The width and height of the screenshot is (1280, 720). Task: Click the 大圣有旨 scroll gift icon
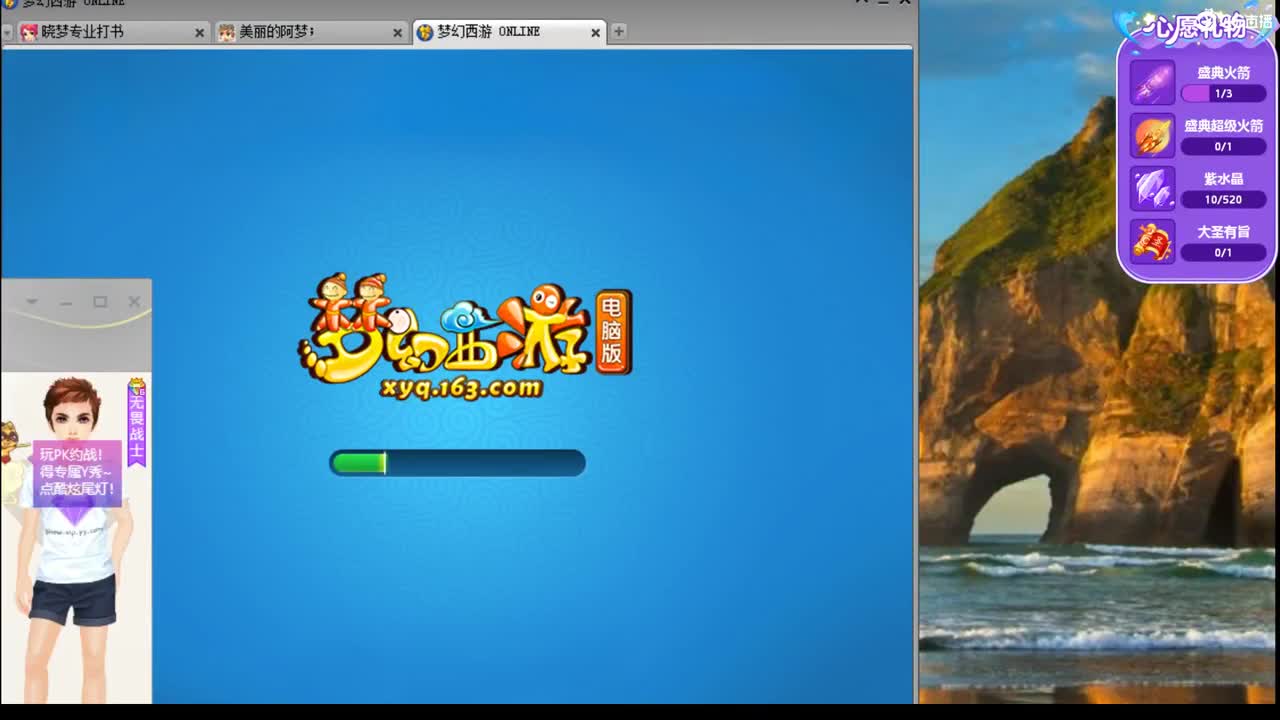(x=1152, y=241)
